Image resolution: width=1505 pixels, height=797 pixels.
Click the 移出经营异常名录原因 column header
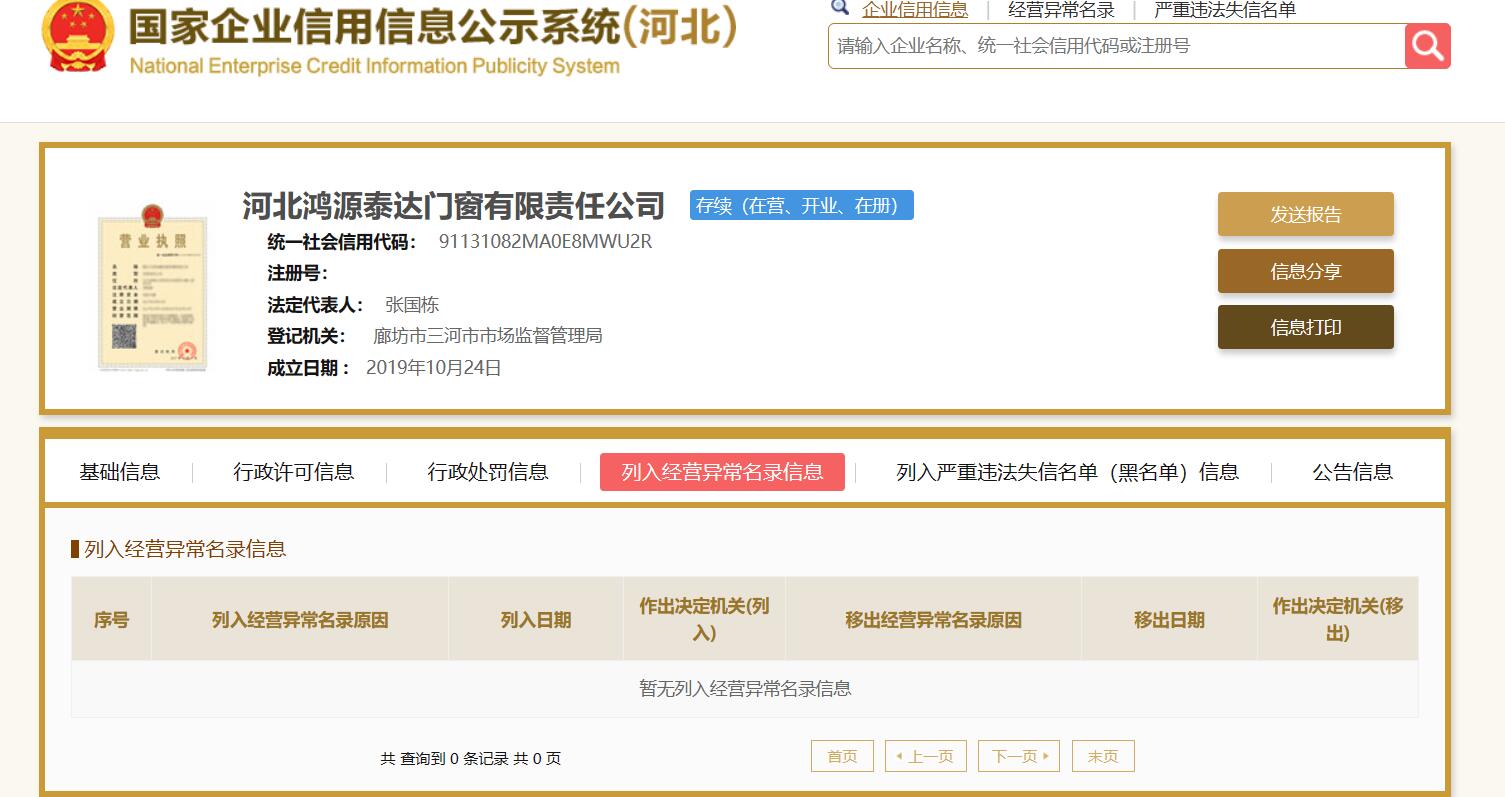933,620
